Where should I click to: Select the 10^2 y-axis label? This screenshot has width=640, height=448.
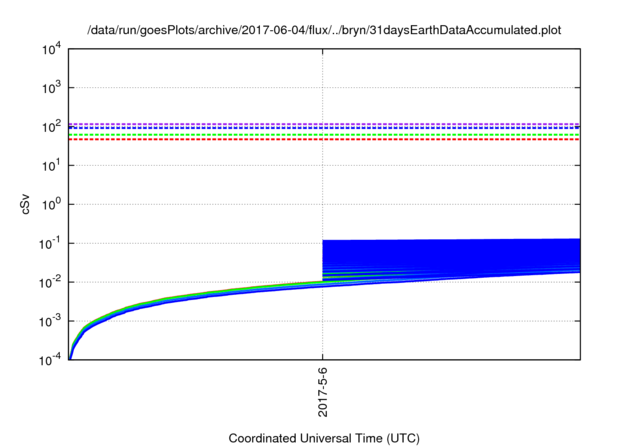51,127
